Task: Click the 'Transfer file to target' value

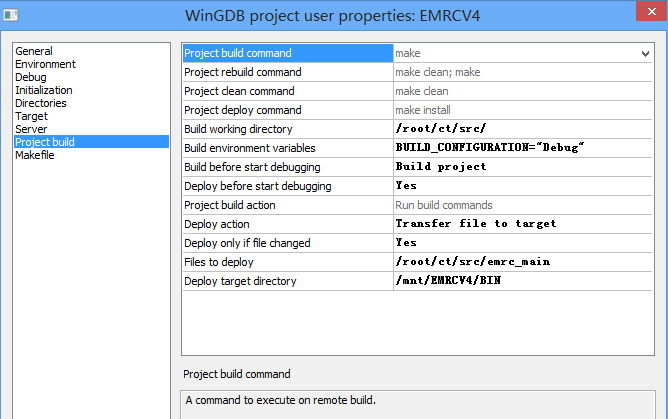Action: point(523,224)
